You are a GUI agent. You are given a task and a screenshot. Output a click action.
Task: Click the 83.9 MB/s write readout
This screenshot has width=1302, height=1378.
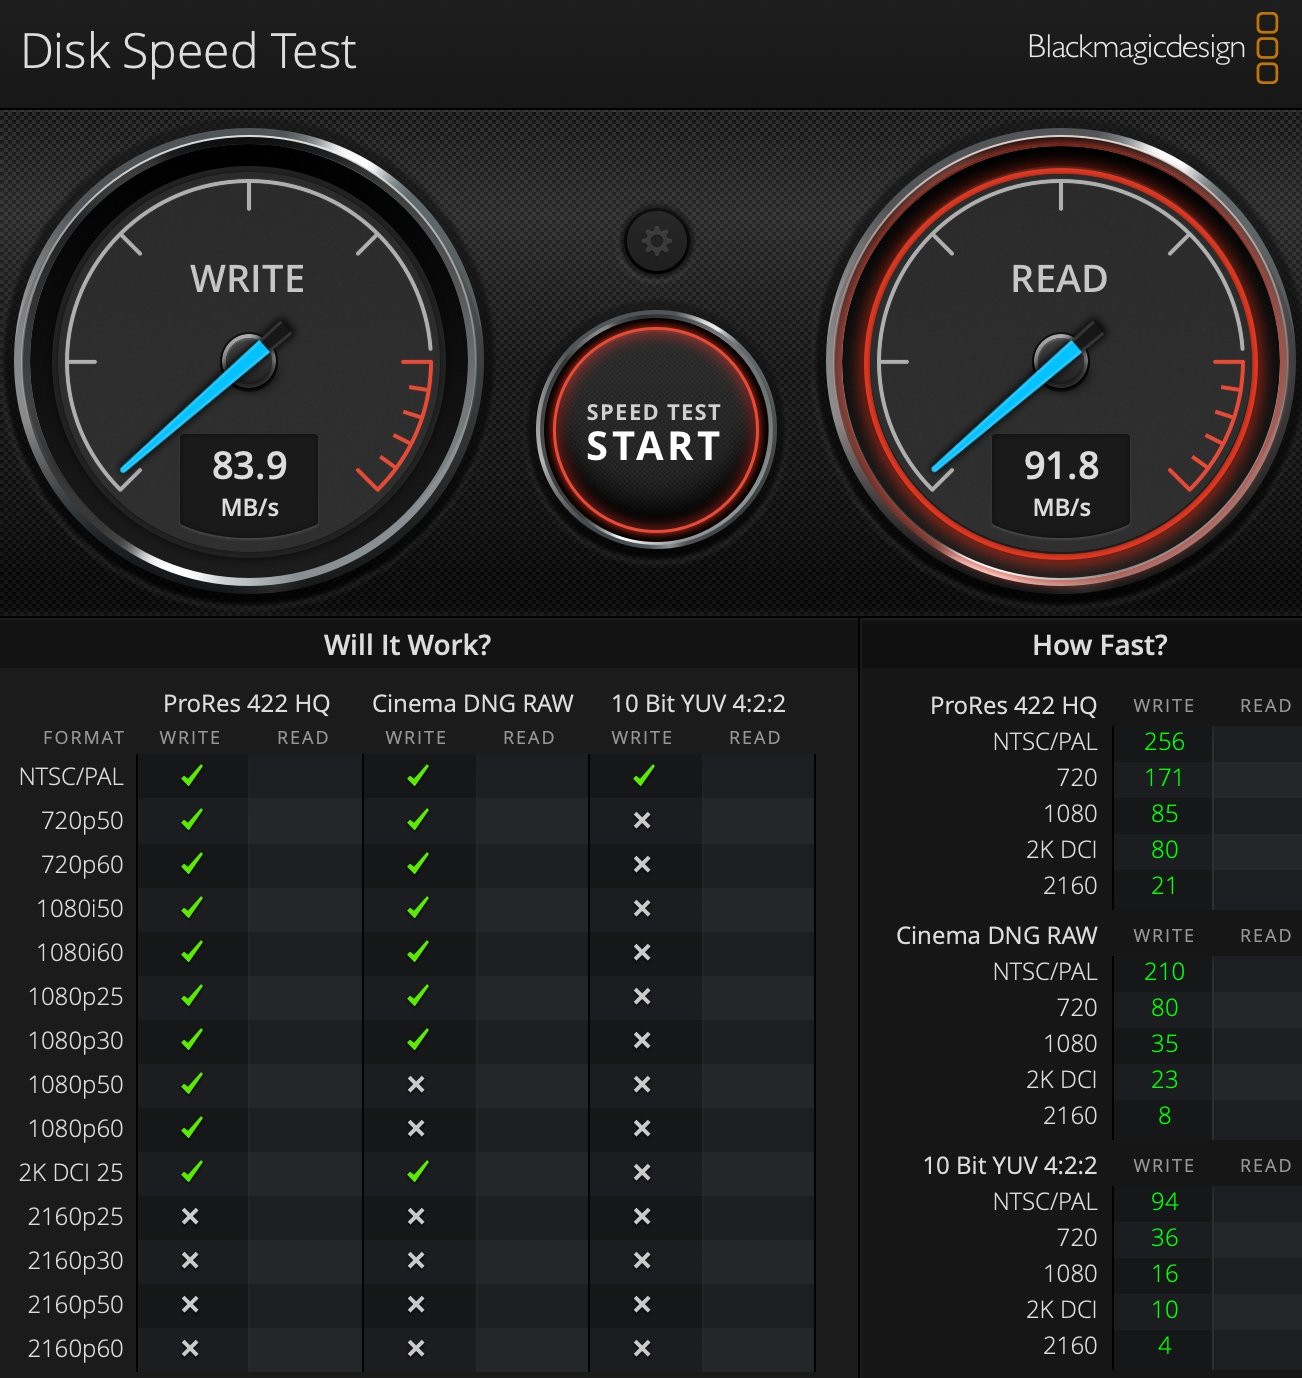[x=249, y=483]
